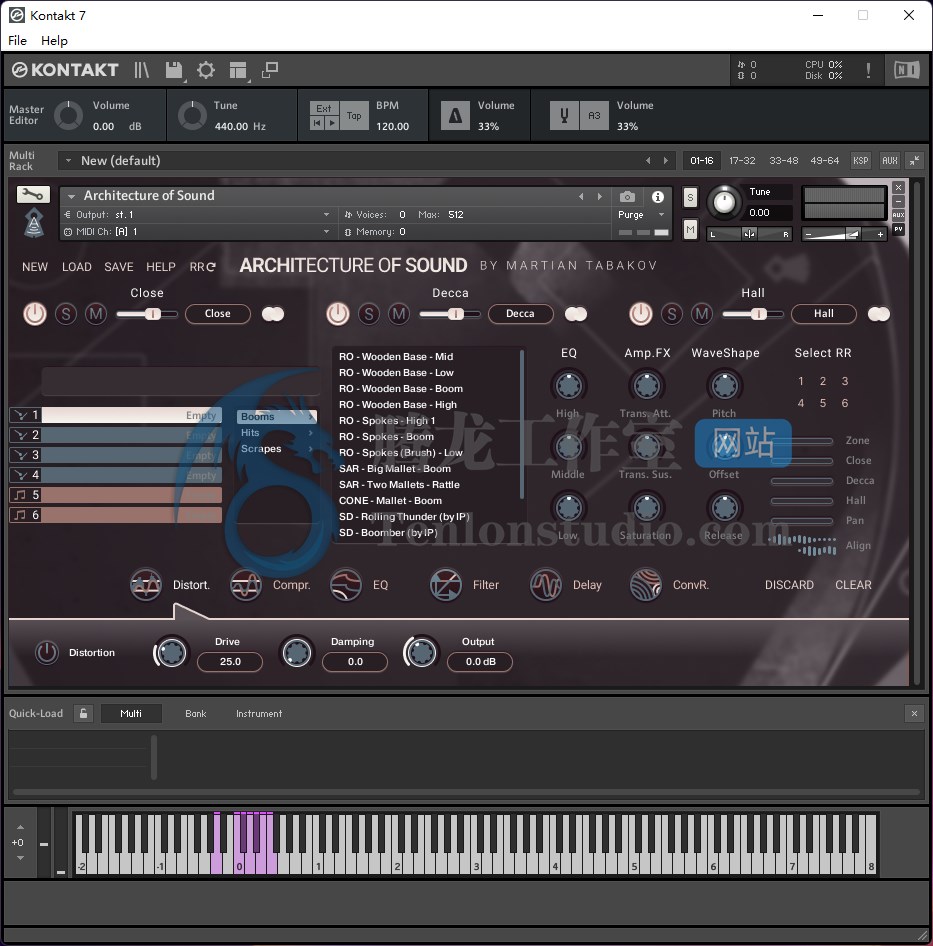
Task: Click the Quick-Load lock icon
Action: click(x=83, y=713)
